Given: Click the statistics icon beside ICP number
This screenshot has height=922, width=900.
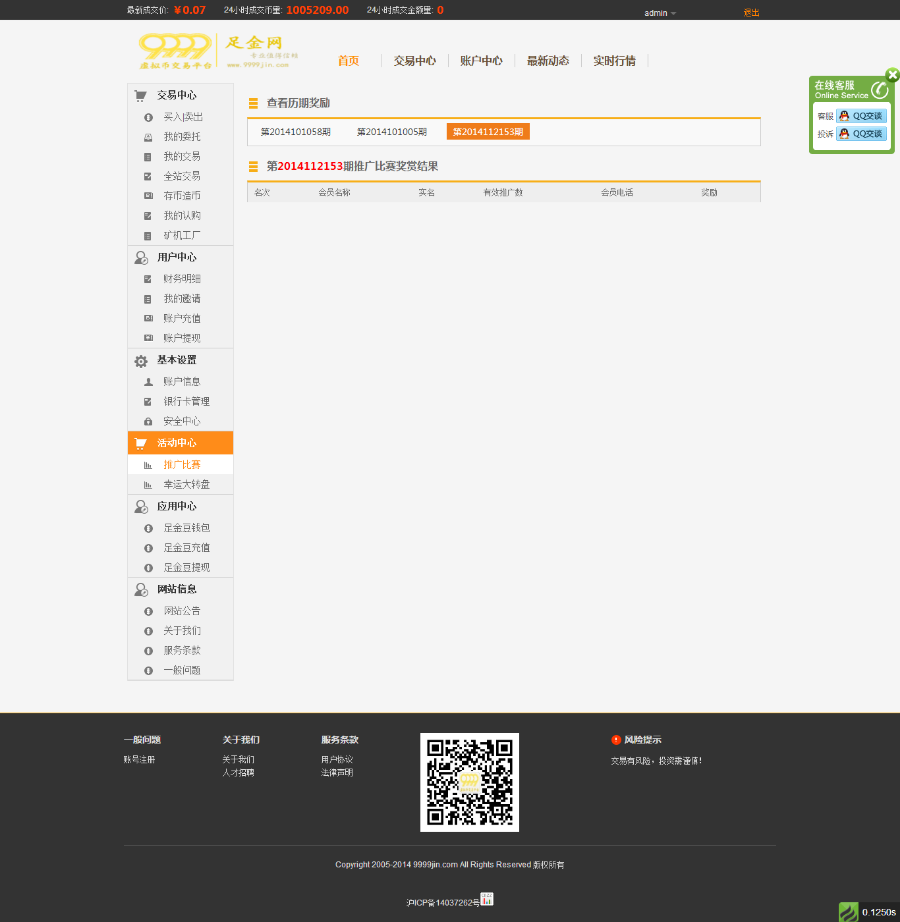Looking at the screenshot, I should click(x=487, y=899).
